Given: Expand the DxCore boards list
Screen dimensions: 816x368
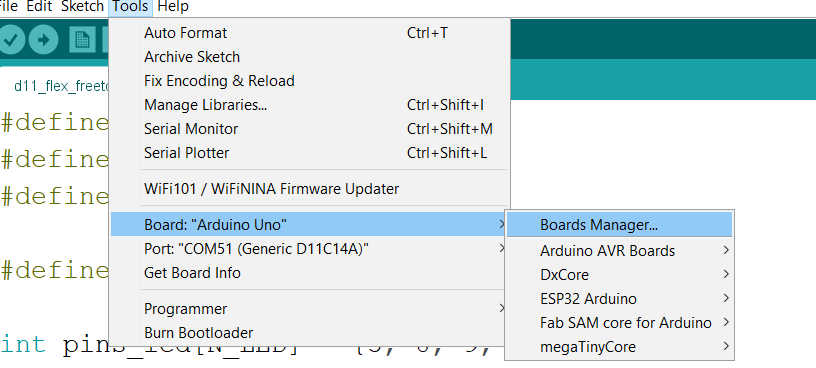Looking at the screenshot, I should (619, 275).
